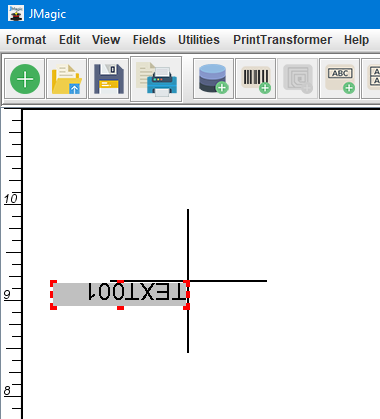
Task: Open the Help menu
Action: click(356, 40)
